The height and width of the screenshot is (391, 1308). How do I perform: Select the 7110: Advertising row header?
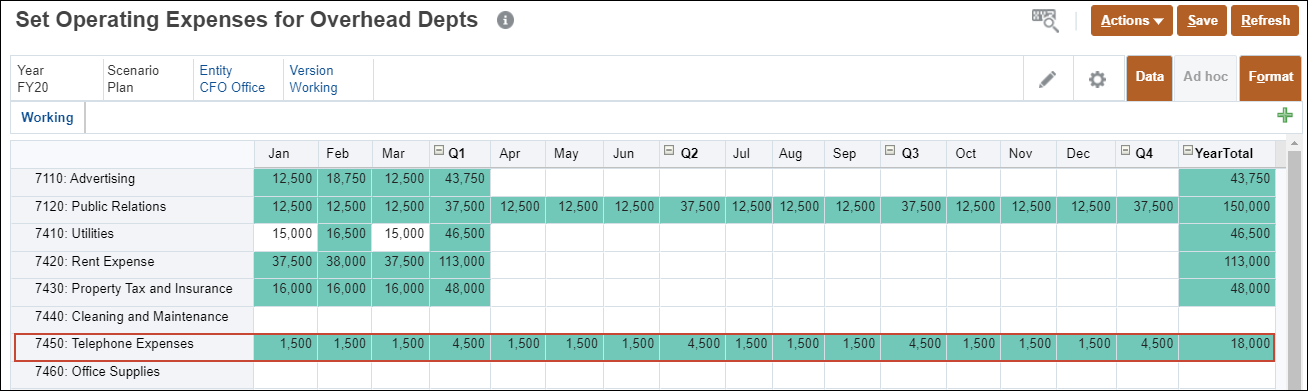tap(132, 181)
